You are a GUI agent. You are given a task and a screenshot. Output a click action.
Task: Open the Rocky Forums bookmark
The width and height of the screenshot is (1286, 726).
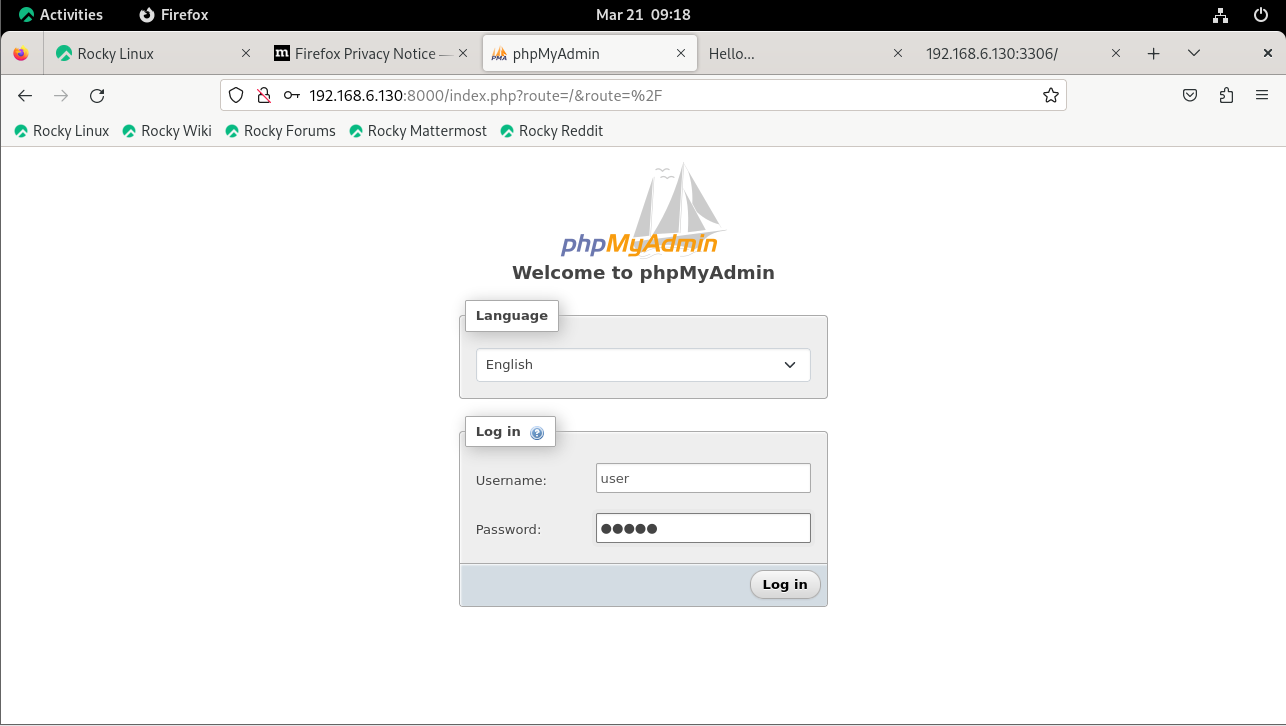[280, 131]
